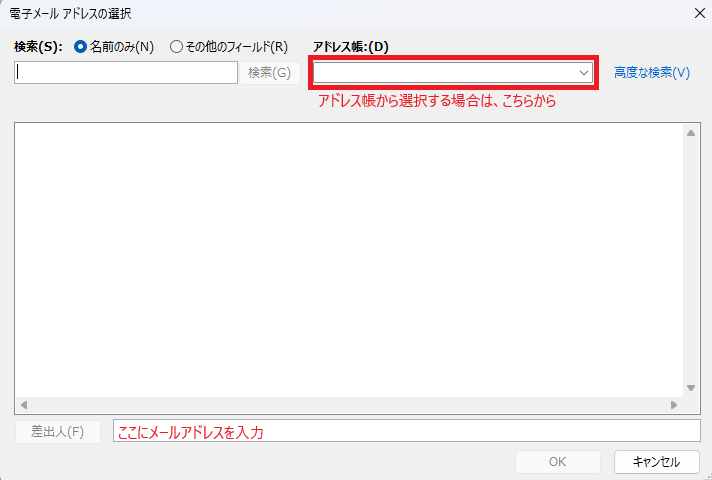Click the list's scroll right arrow
Screen dimensions: 712x480
(674, 405)
